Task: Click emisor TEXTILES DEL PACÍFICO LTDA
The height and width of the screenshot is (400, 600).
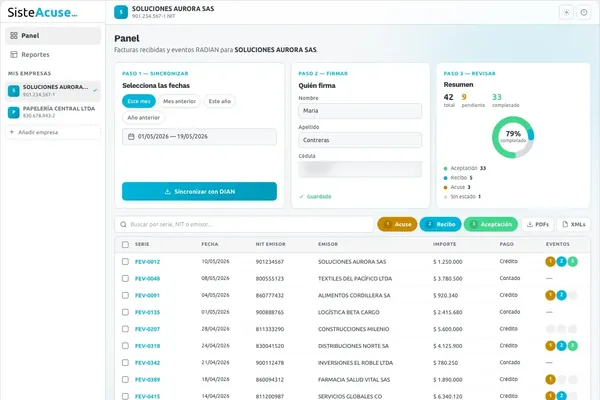Action: 355,279
